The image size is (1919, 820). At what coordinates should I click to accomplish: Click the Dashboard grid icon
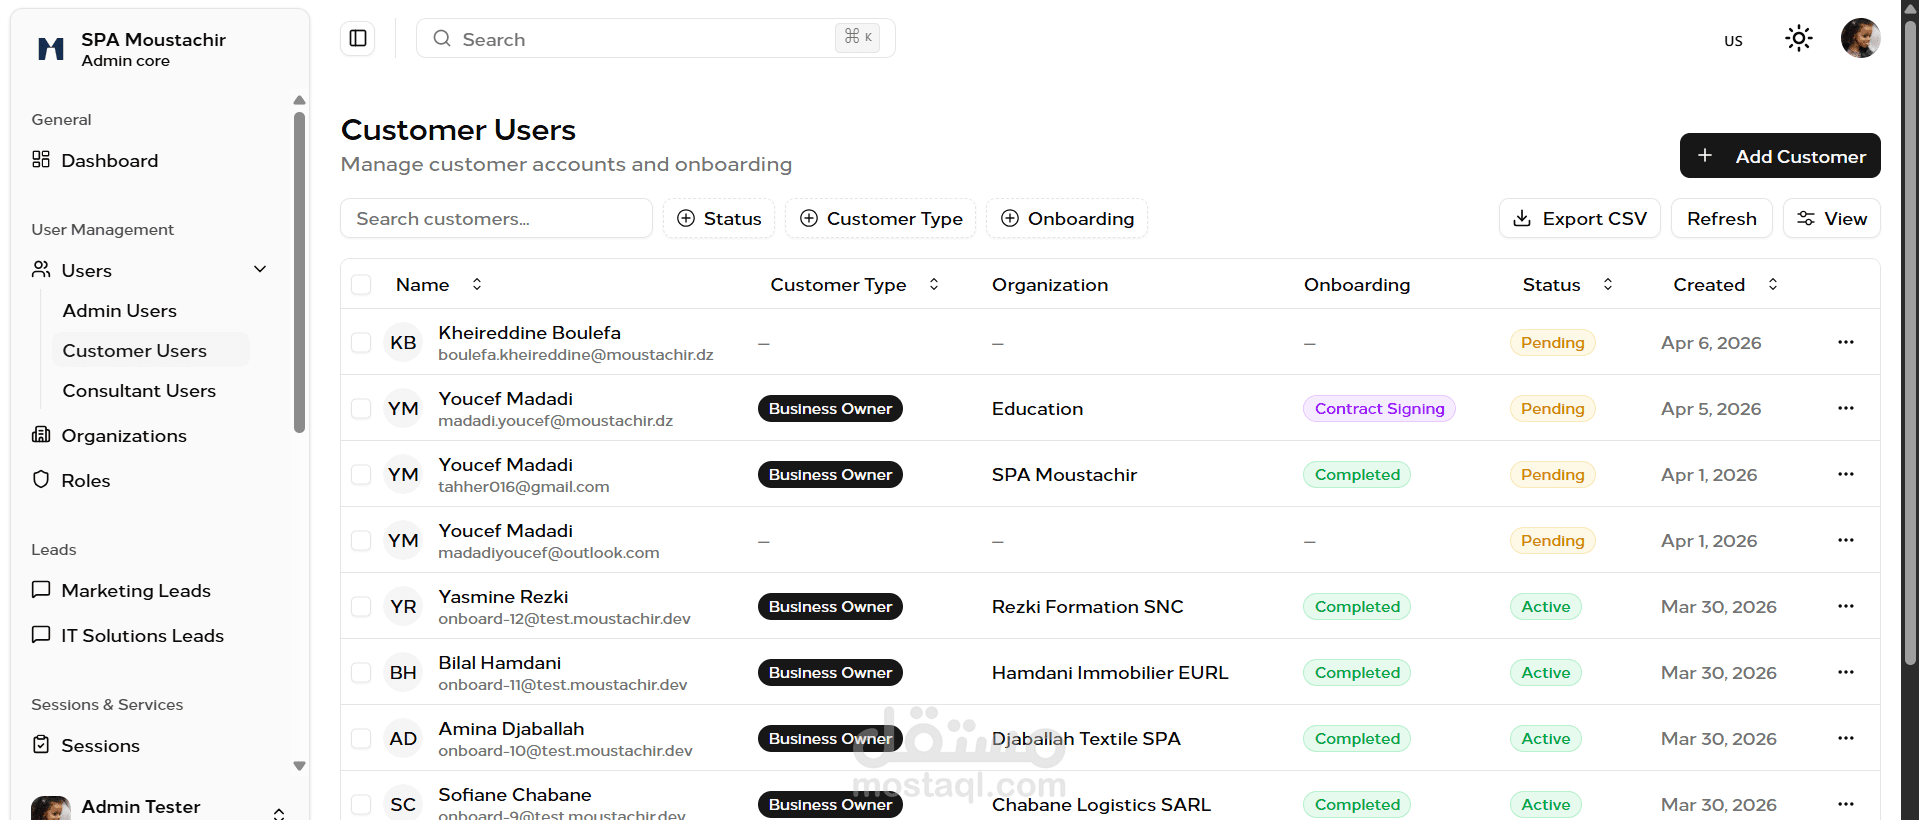pyautogui.click(x=41, y=160)
